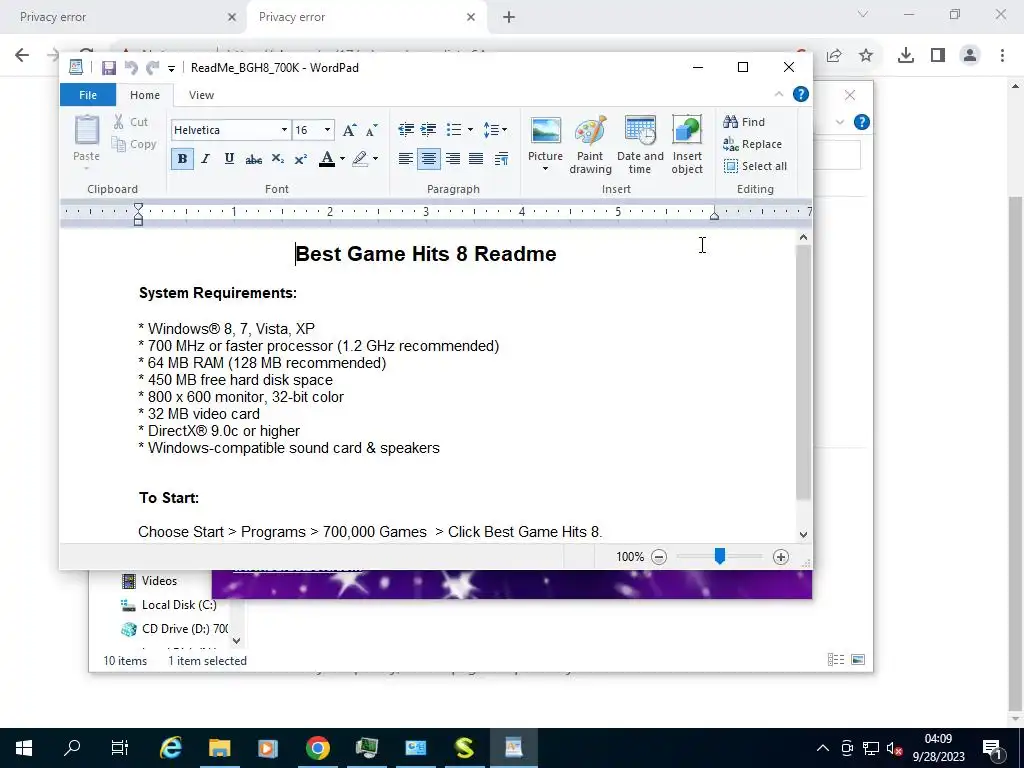Screen dimensions: 1024x768
Task: Click Insert object
Action: [x=687, y=145]
